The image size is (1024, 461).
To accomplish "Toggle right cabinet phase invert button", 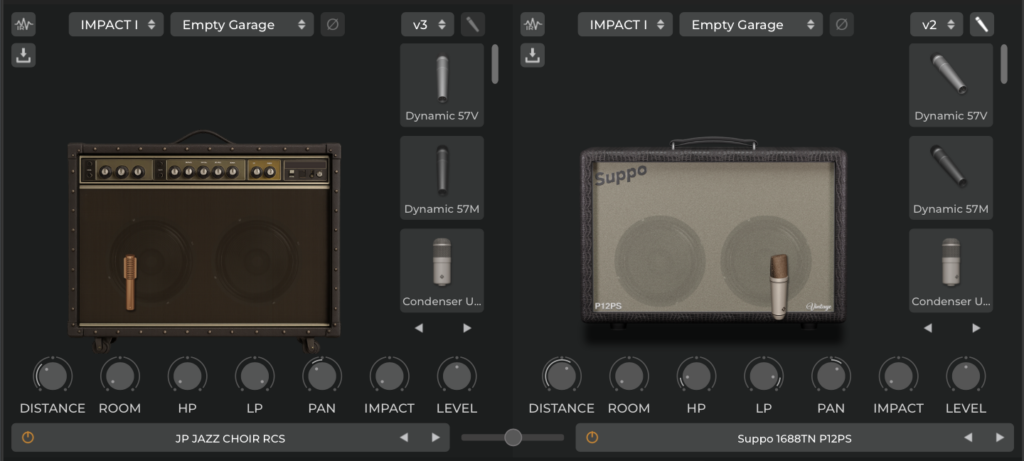I will pyautogui.click(x=841, y=25).
